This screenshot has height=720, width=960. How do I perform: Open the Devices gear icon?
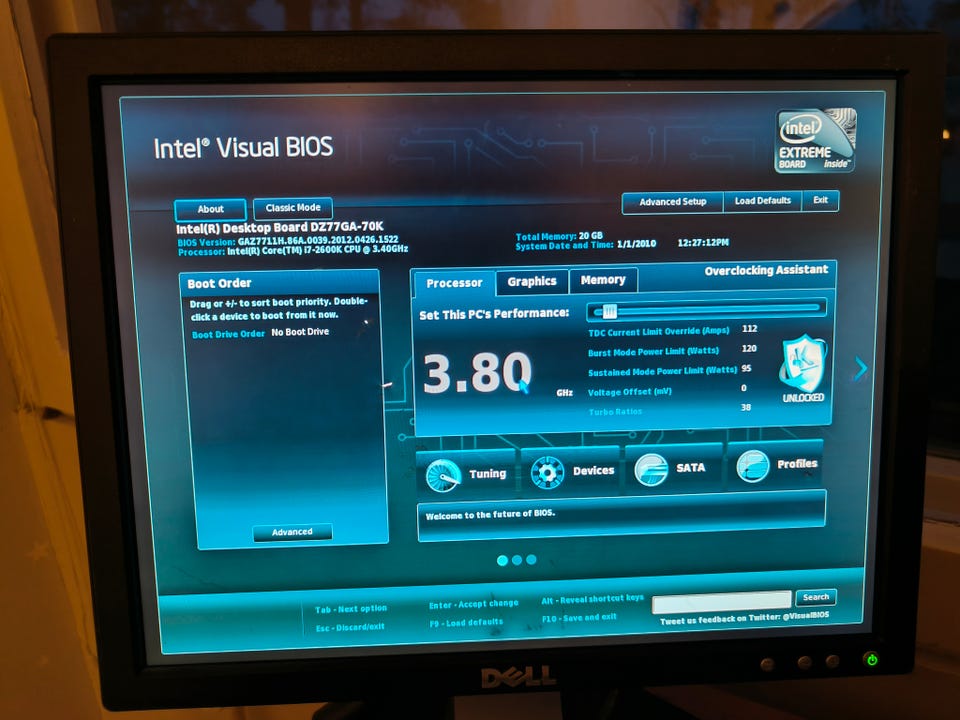(x=547, y=472)
